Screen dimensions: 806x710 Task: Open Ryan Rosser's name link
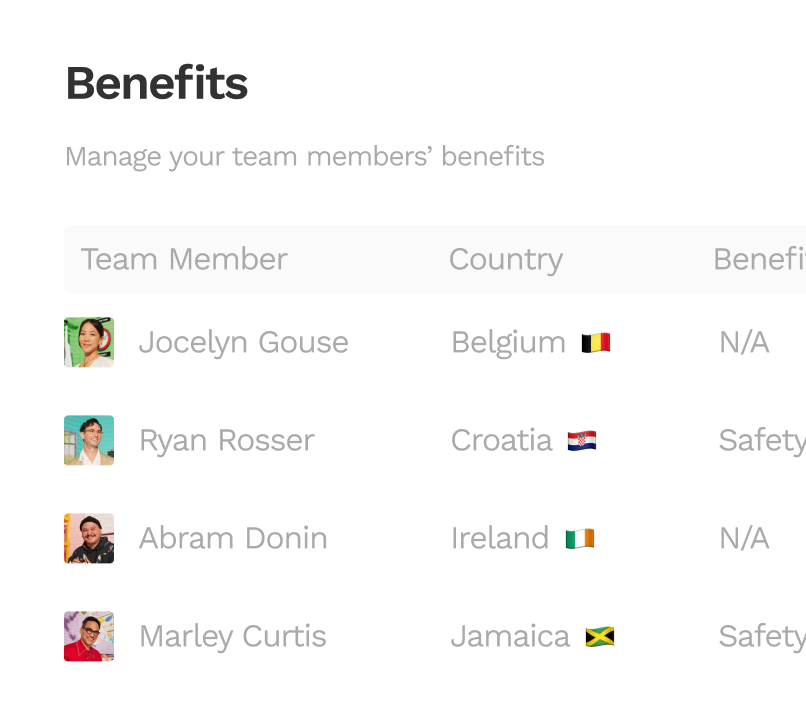pos(226,440)
